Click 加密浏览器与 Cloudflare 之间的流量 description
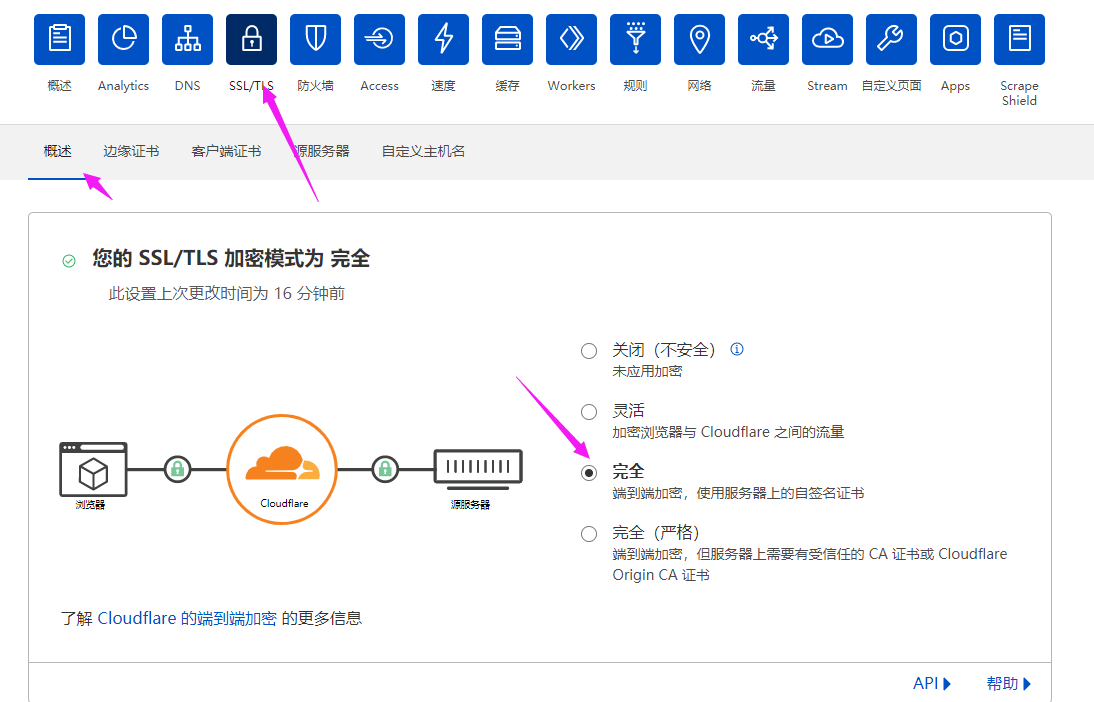 click(x=728, y=432)
